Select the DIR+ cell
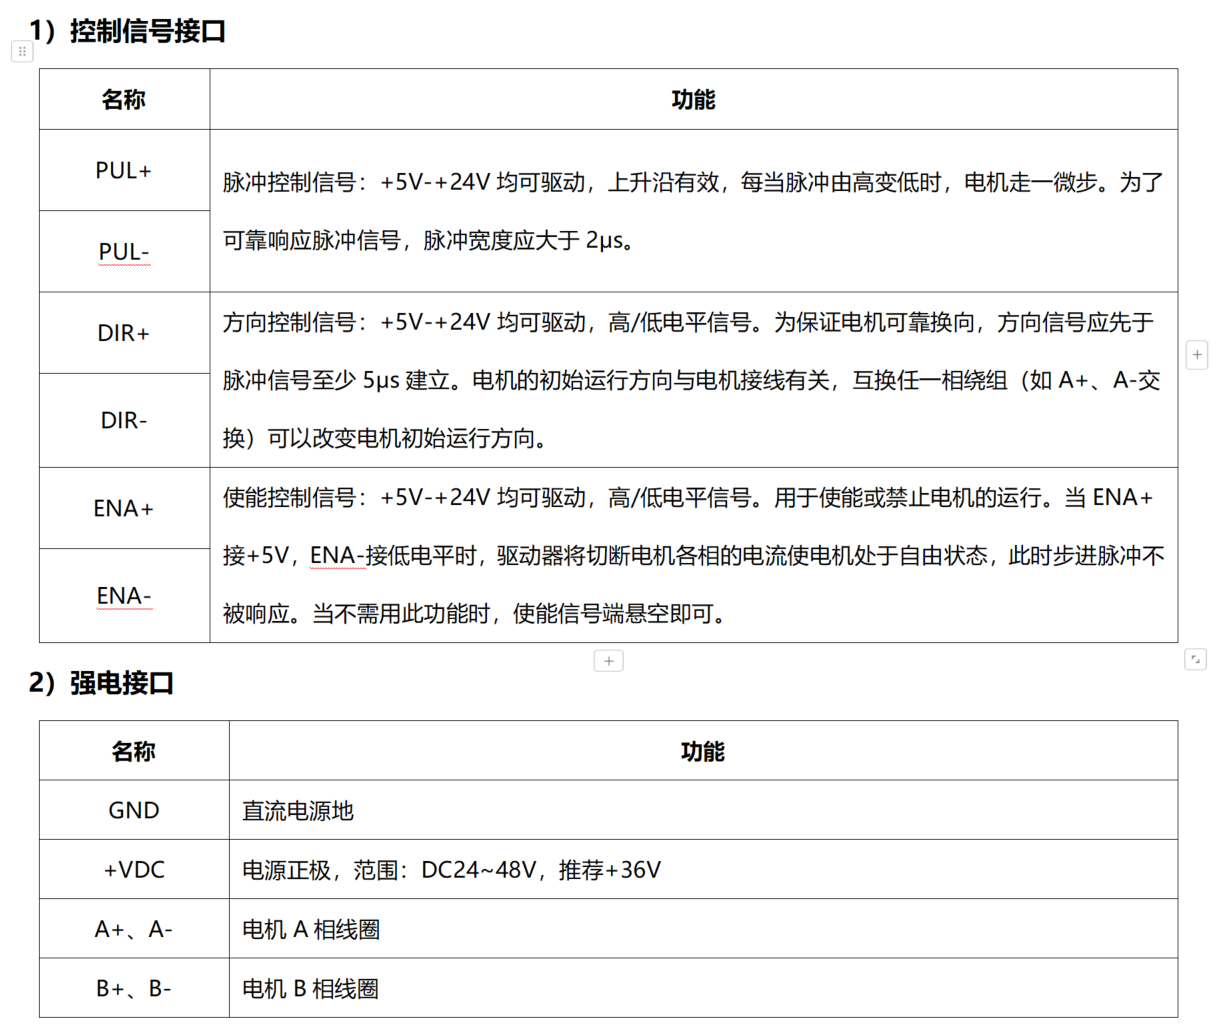Viewport: 1229px width, 1035px height. point(124,333)
